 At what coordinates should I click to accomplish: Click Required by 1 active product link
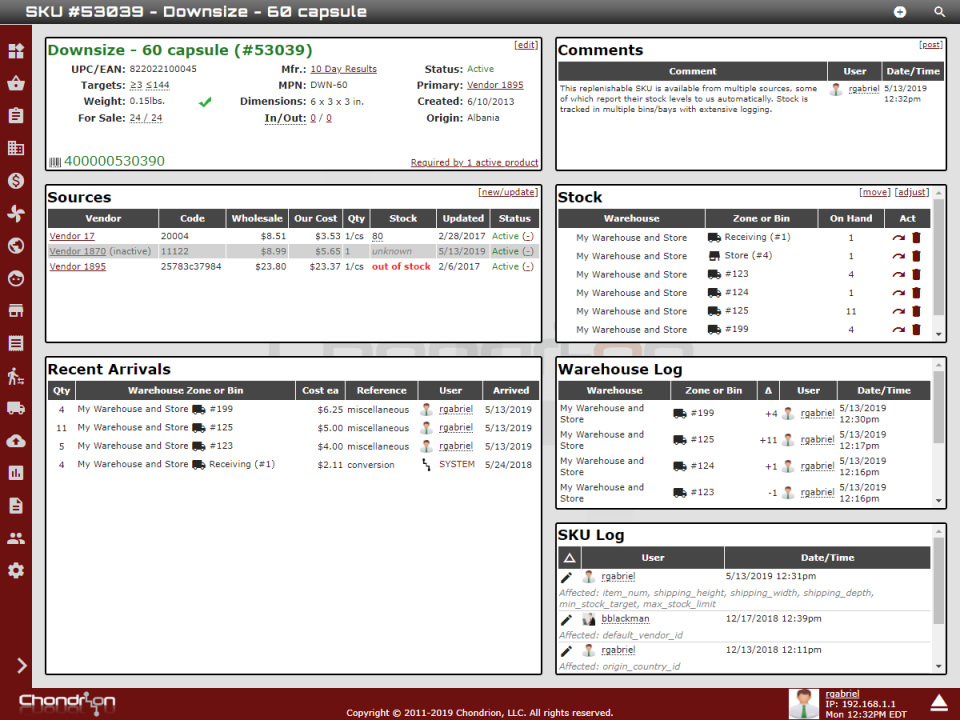pos(474,162)
